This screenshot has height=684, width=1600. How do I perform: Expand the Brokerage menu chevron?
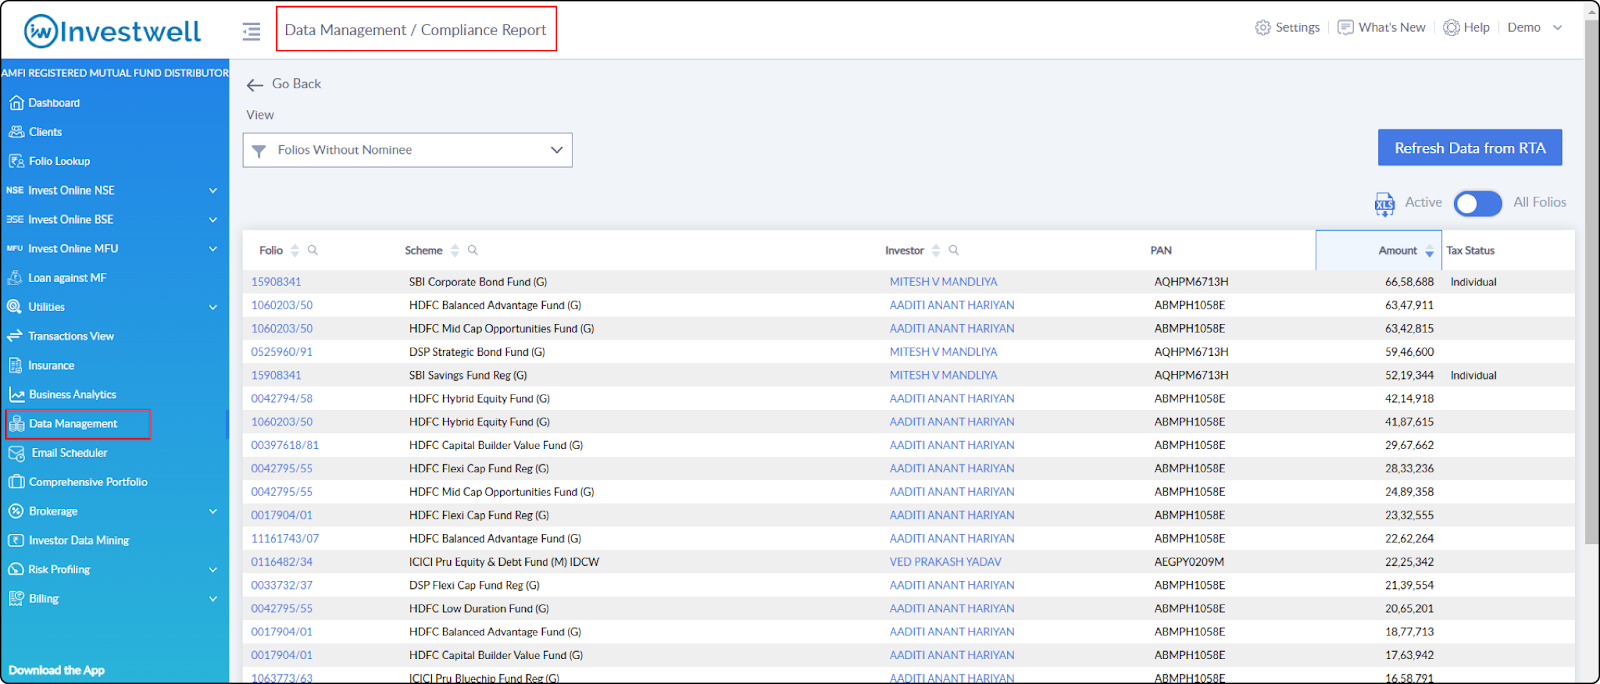[x=213, y=512]
